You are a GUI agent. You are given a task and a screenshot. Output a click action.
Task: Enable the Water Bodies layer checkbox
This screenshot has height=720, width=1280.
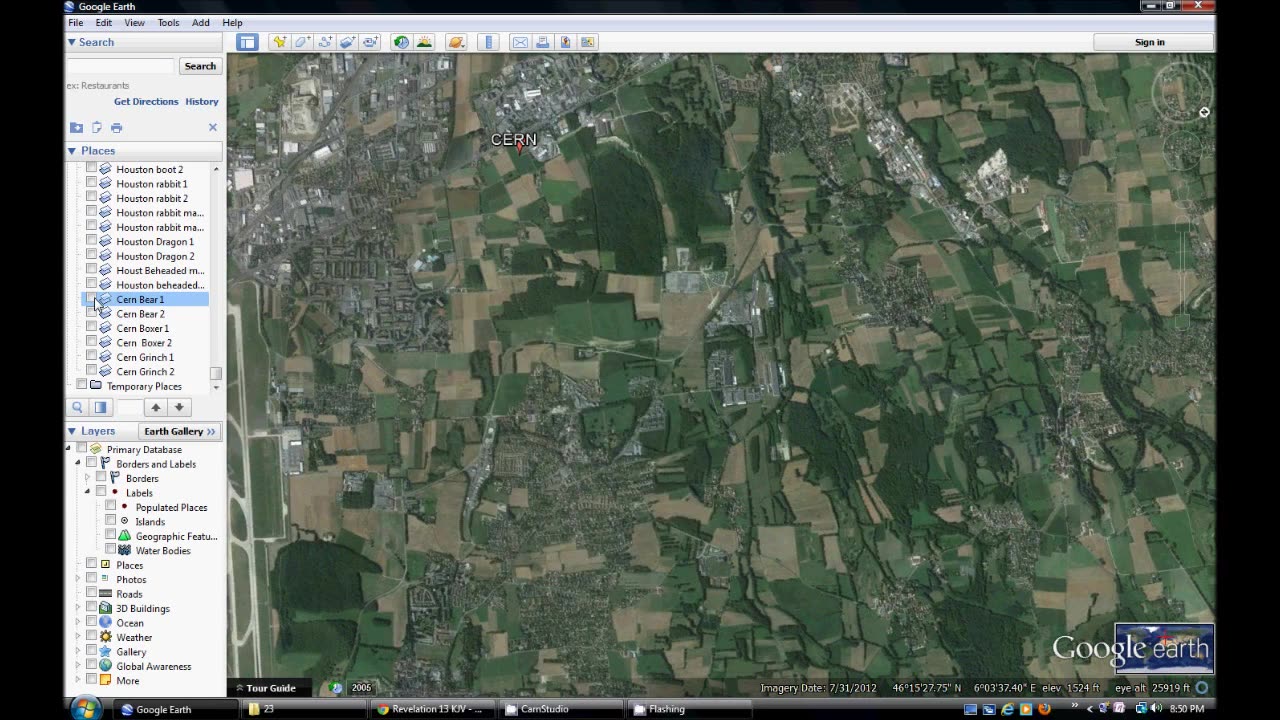click(x=111, y=550)
